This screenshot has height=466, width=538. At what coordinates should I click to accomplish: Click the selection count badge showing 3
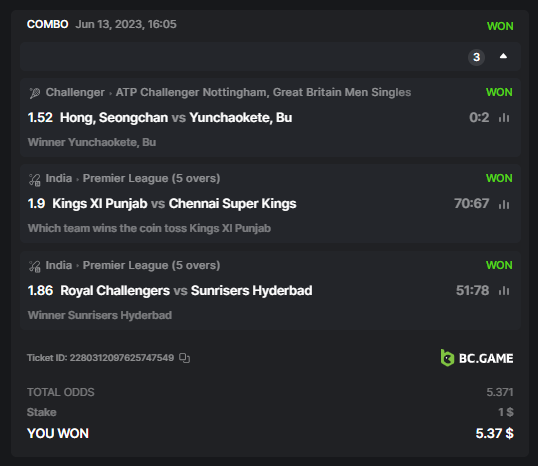[476, 57]
